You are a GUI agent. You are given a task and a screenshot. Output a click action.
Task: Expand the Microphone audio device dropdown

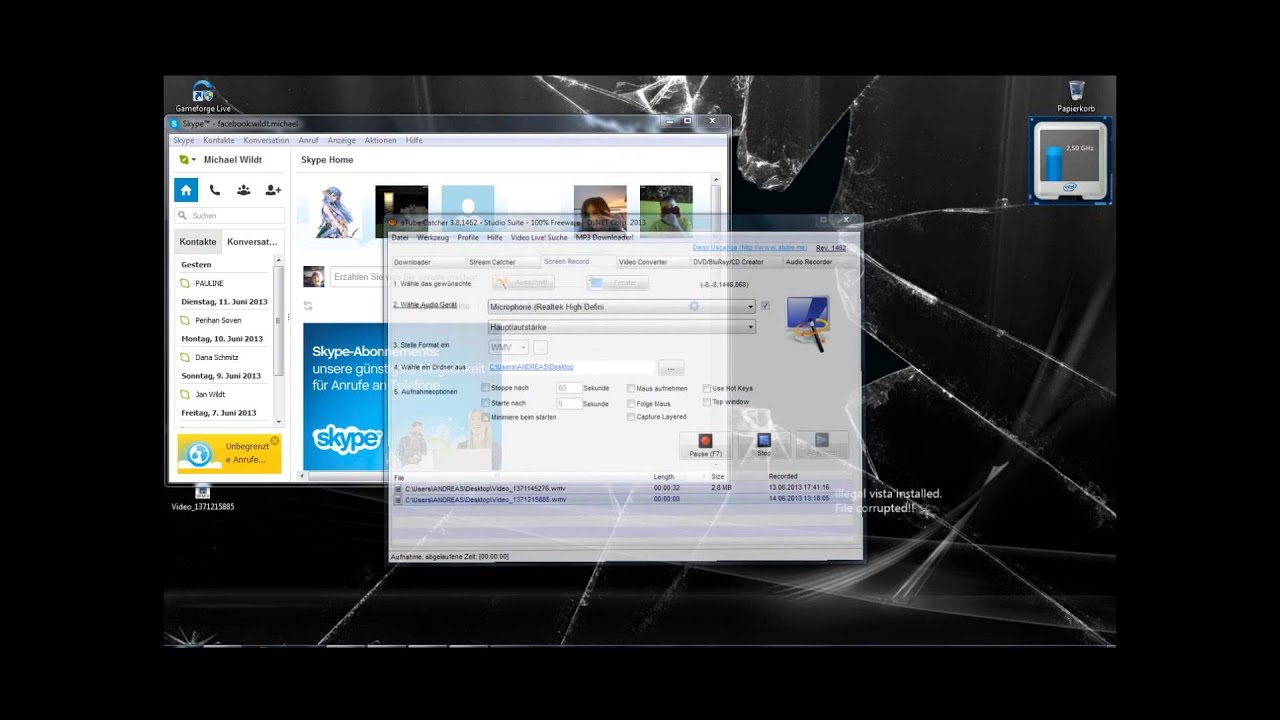pyautogui.click(x=750, y=307)
